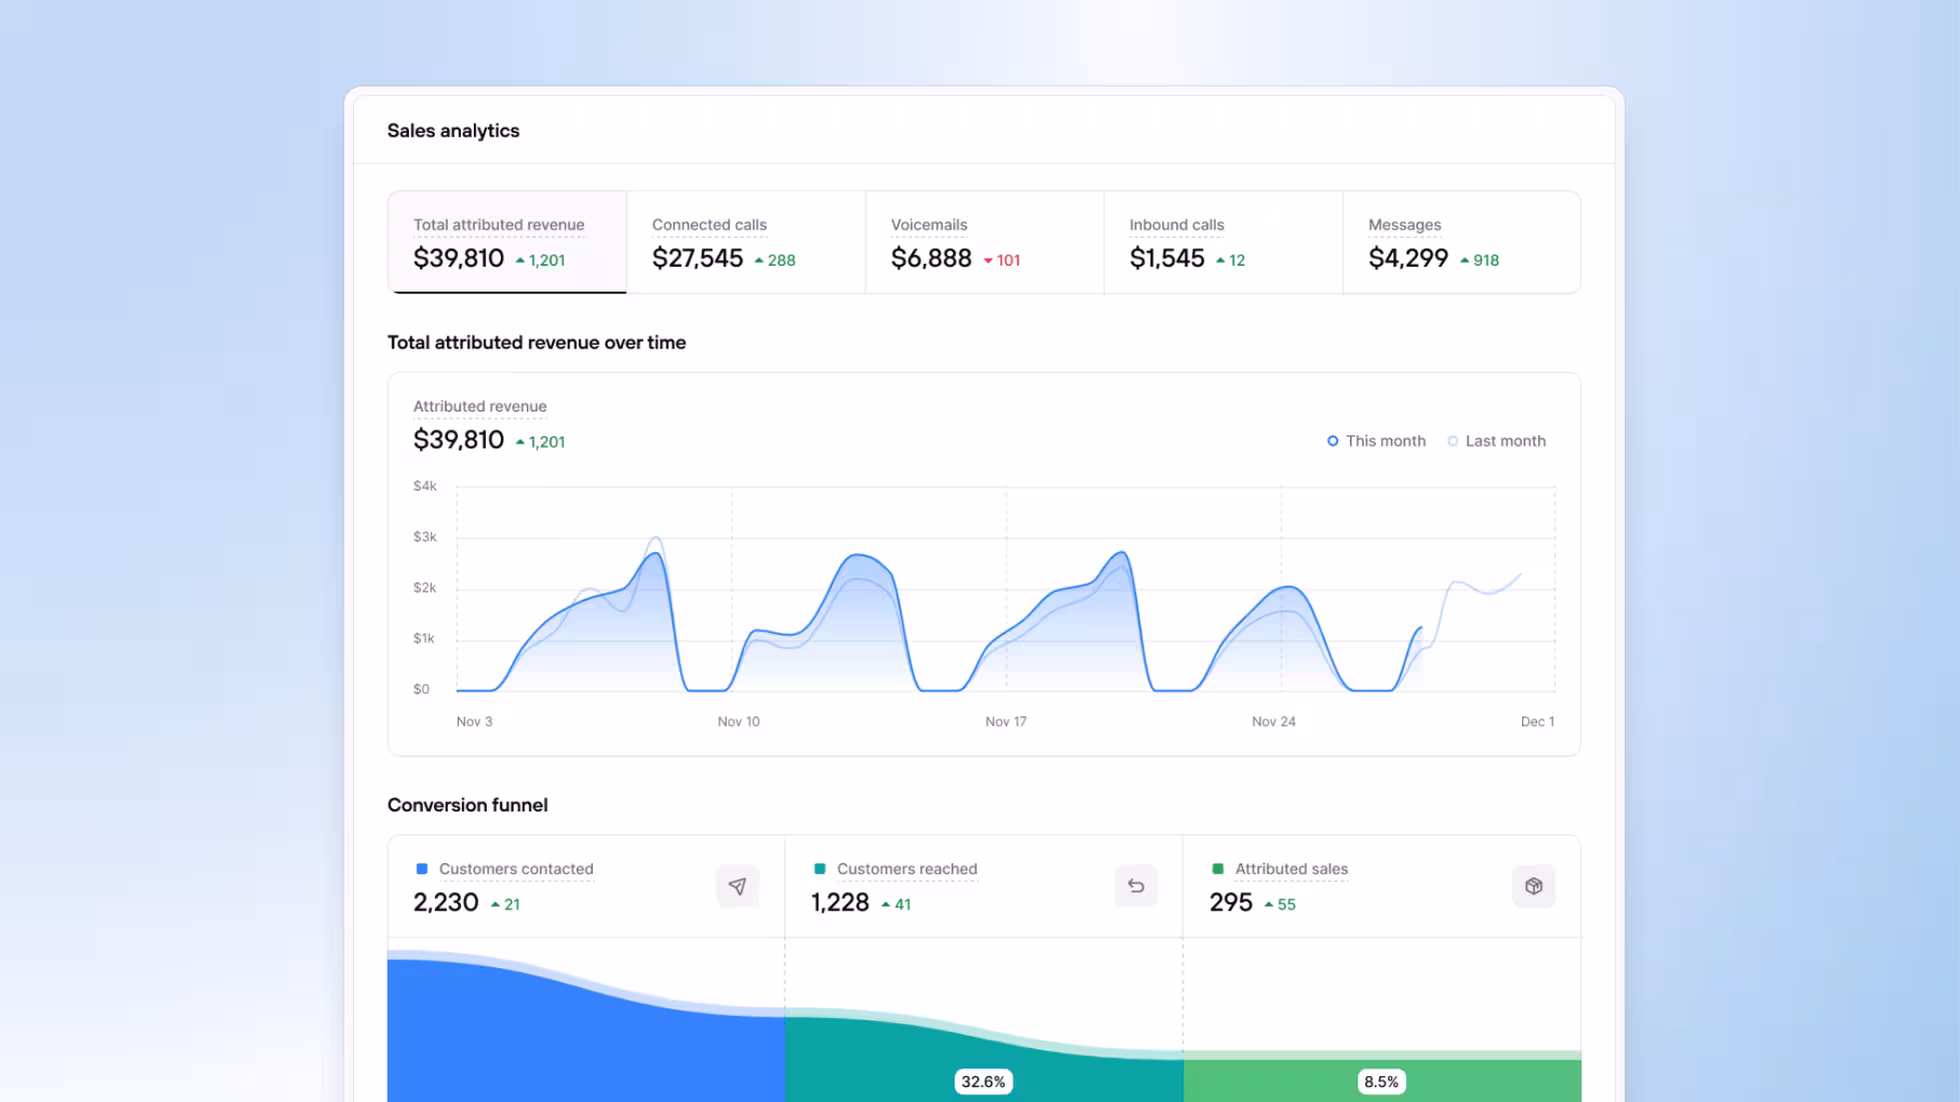Click the Sales analytics heading
1960x1102 pixels.
453,131
